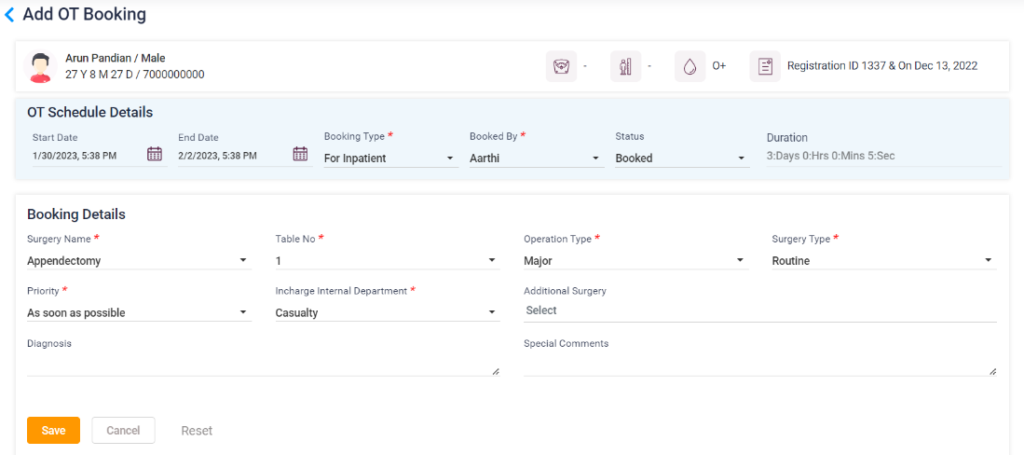The image size is (1024, 455).
Task: Open the Start Date calendar picker
Action: (x=154, y=154)
